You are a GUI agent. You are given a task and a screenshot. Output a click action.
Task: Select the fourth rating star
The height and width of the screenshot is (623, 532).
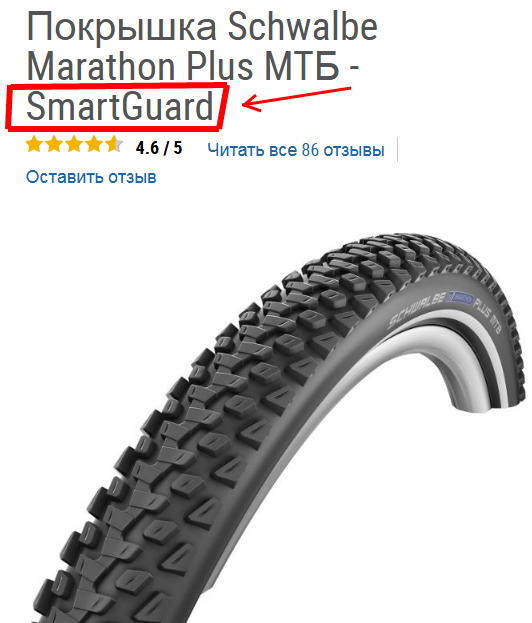point(94,145)
